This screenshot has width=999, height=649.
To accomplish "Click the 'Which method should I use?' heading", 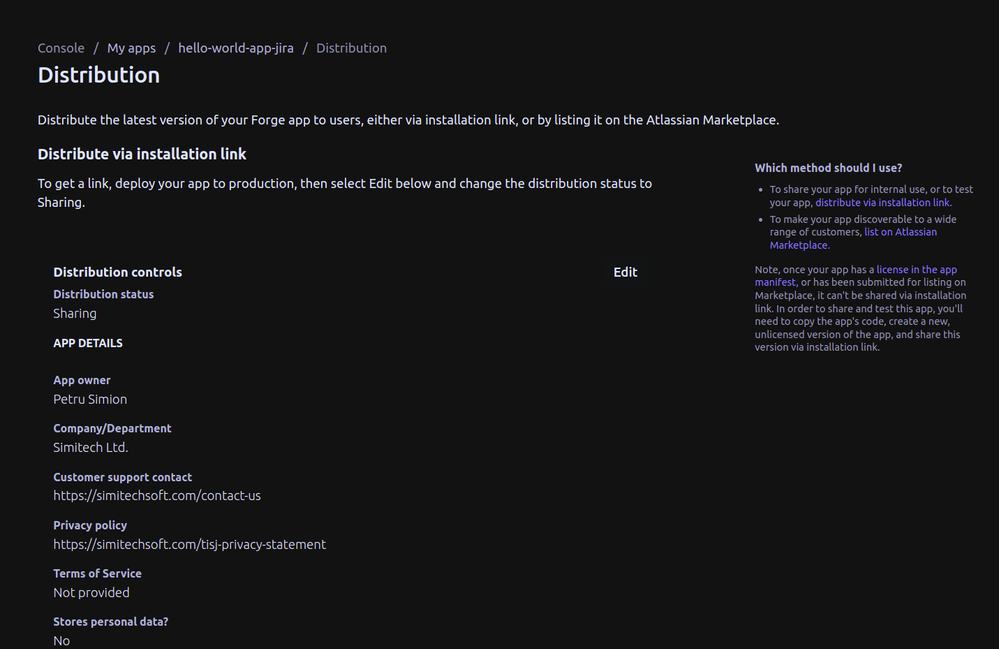I will pos(829,168).
